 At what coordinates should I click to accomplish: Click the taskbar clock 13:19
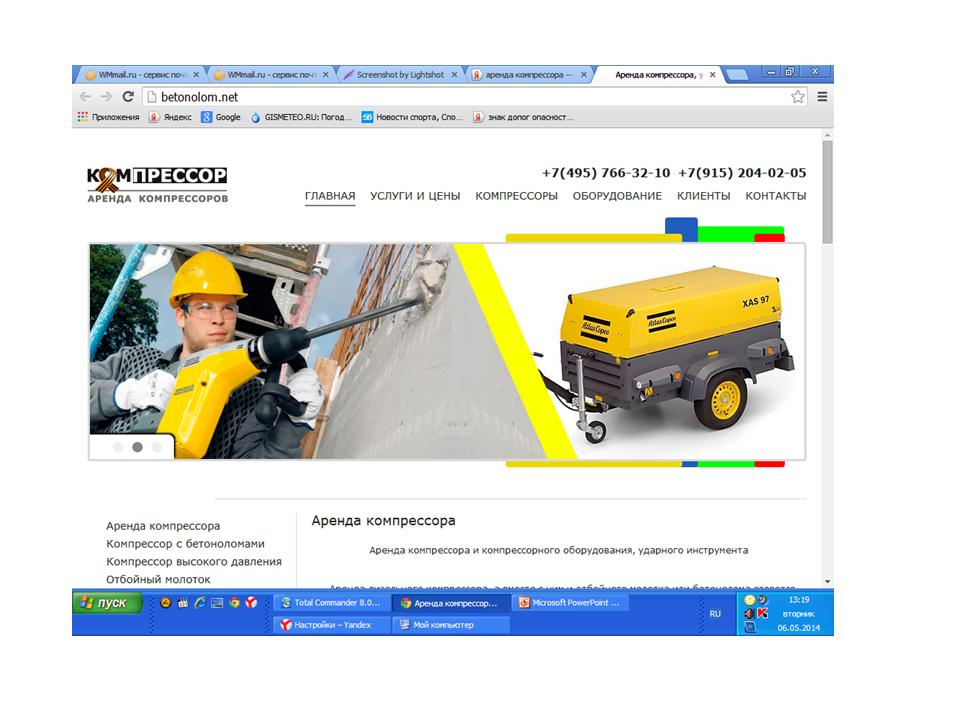coord(798,599)
